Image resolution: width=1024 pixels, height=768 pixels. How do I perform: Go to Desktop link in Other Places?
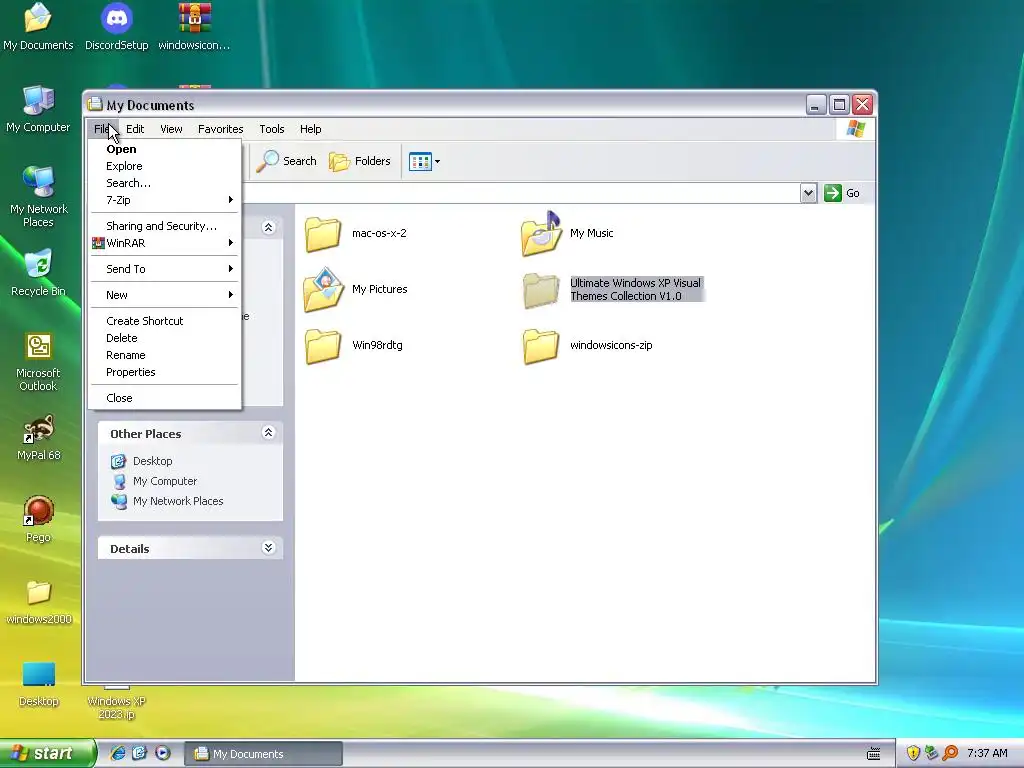152,461
